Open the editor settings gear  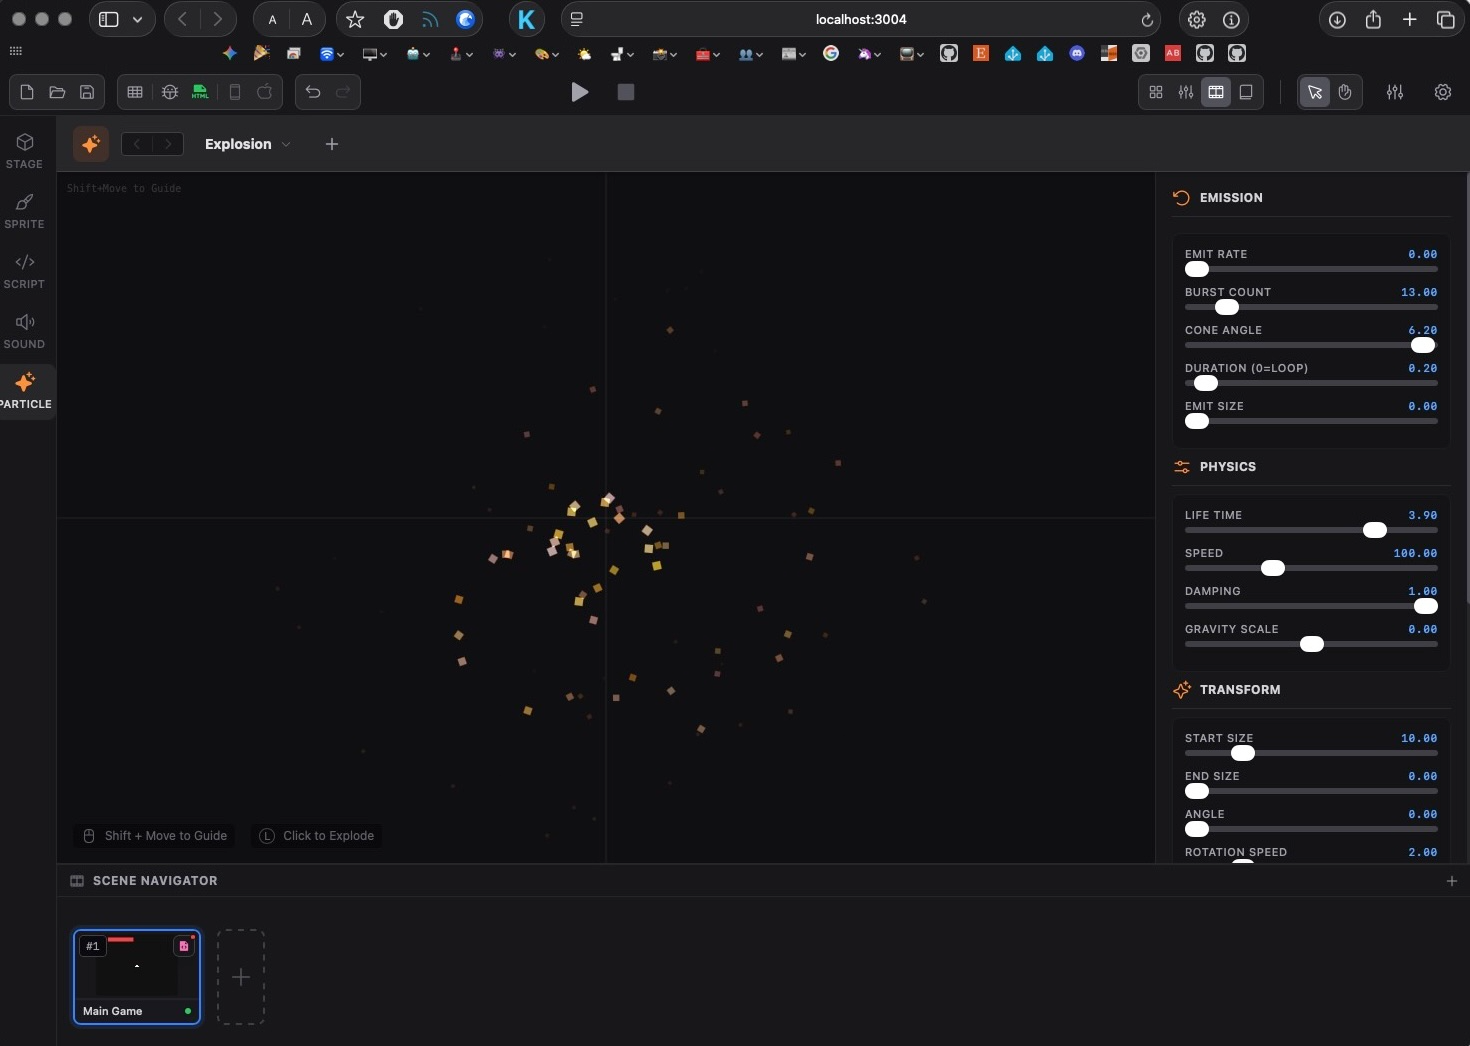pyautogui.click(x=1443, y=92)
